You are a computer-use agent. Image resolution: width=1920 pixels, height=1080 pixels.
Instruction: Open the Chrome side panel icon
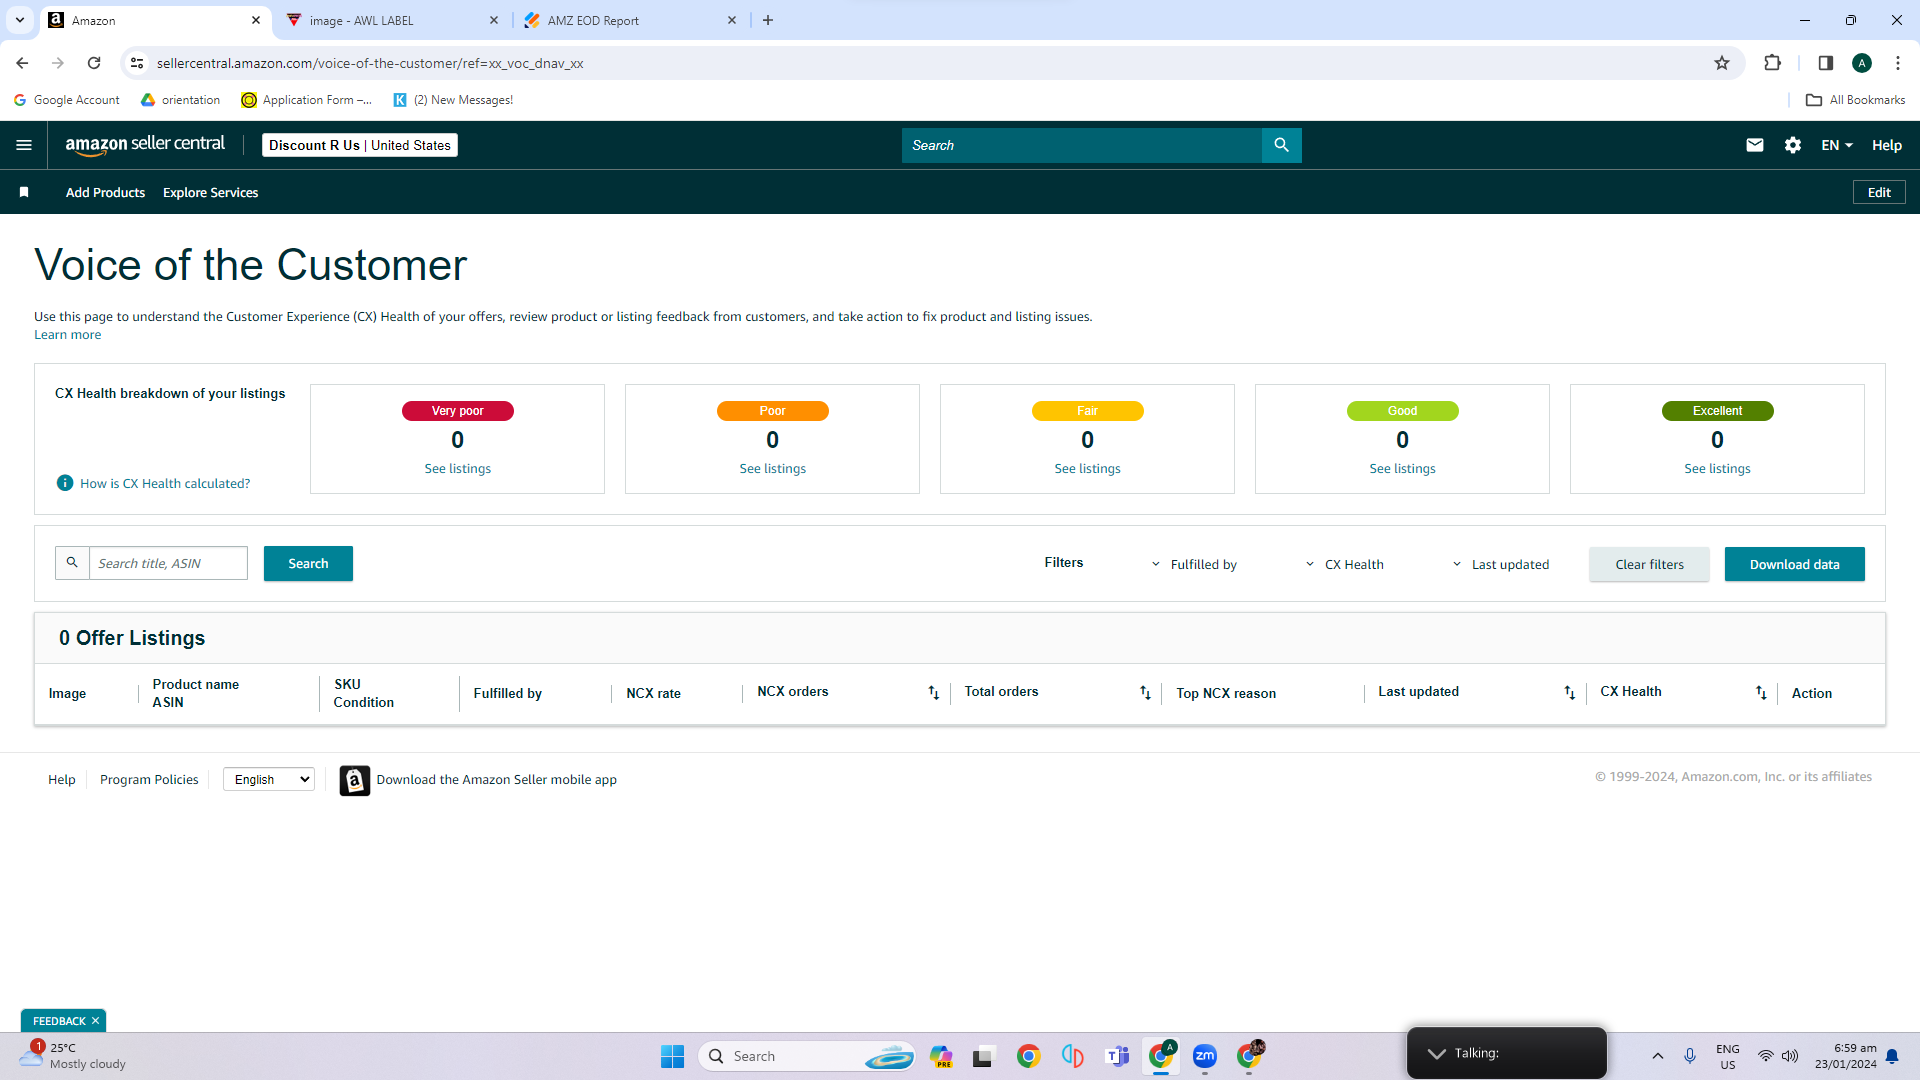[x=1825, y=63]
